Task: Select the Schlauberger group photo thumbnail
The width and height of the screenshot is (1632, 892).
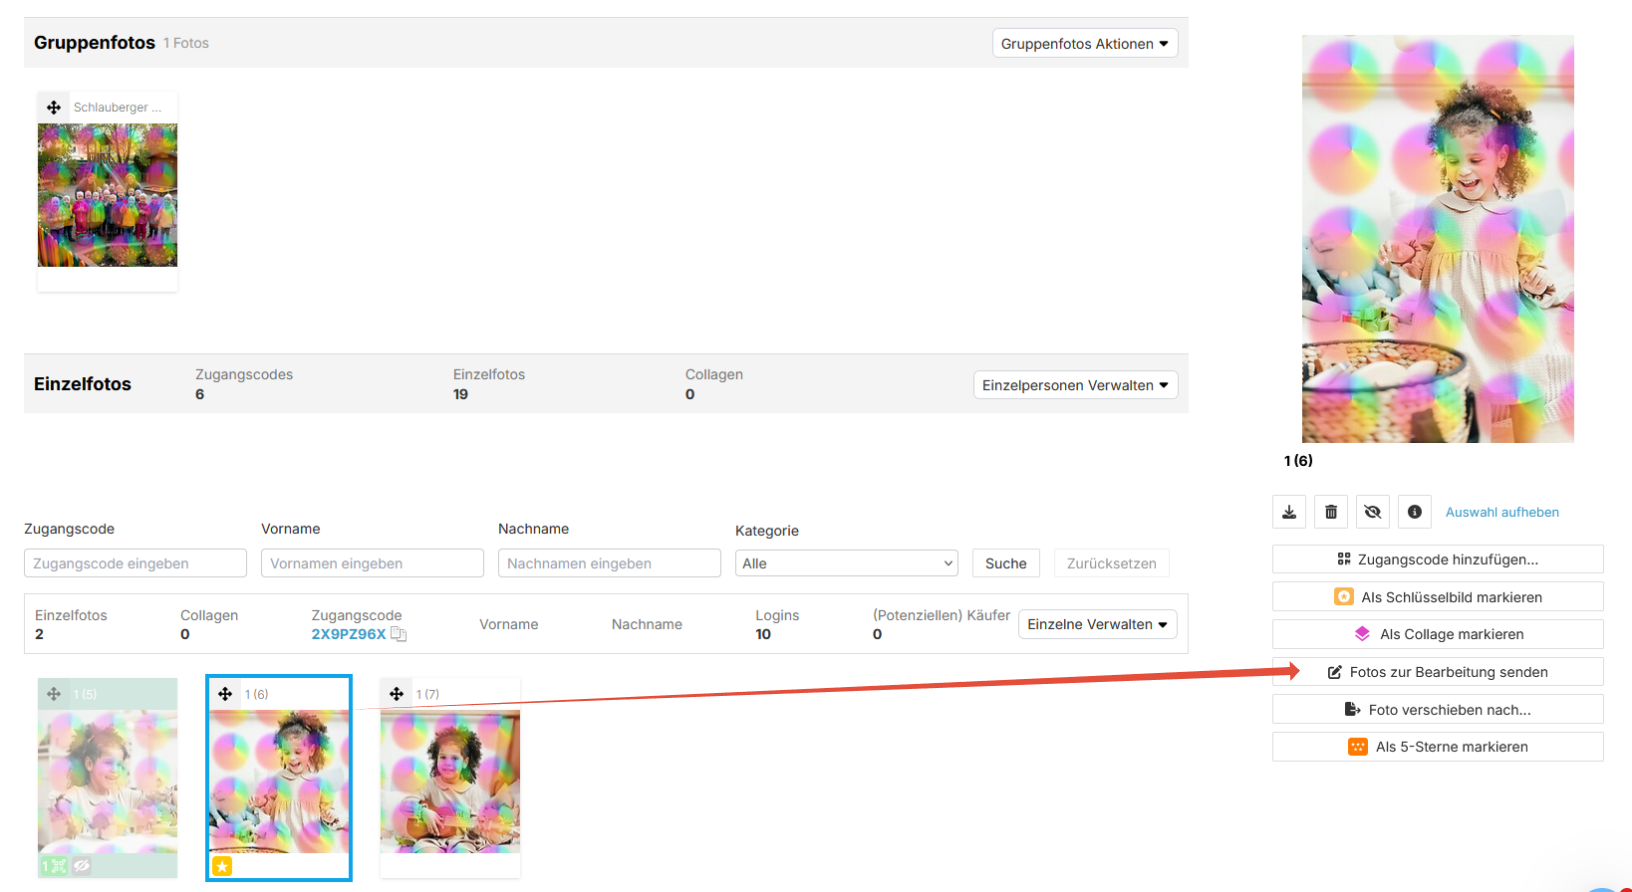Action: point(107,195)
